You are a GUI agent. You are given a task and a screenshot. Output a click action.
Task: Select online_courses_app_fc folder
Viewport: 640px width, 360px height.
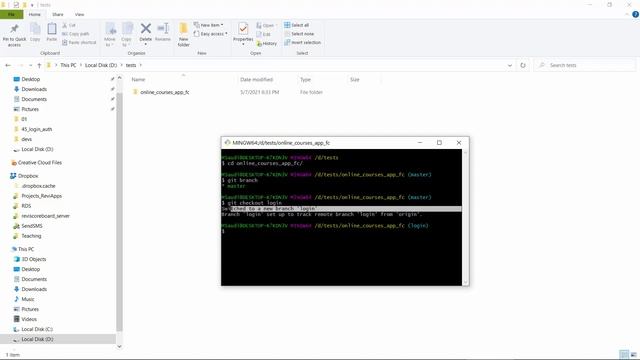click(164, 92)
